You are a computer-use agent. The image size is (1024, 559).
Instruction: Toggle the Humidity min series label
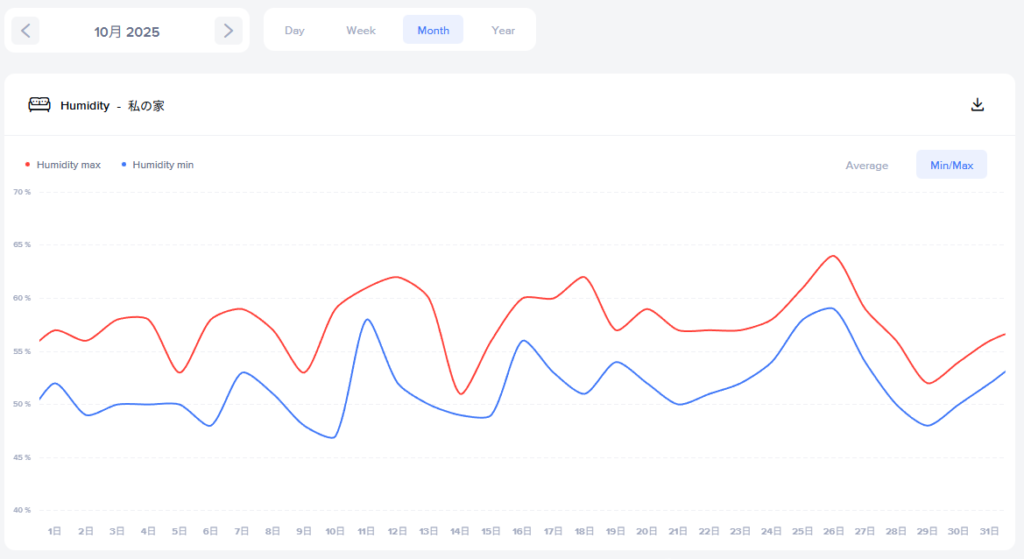tap(163, 164)
